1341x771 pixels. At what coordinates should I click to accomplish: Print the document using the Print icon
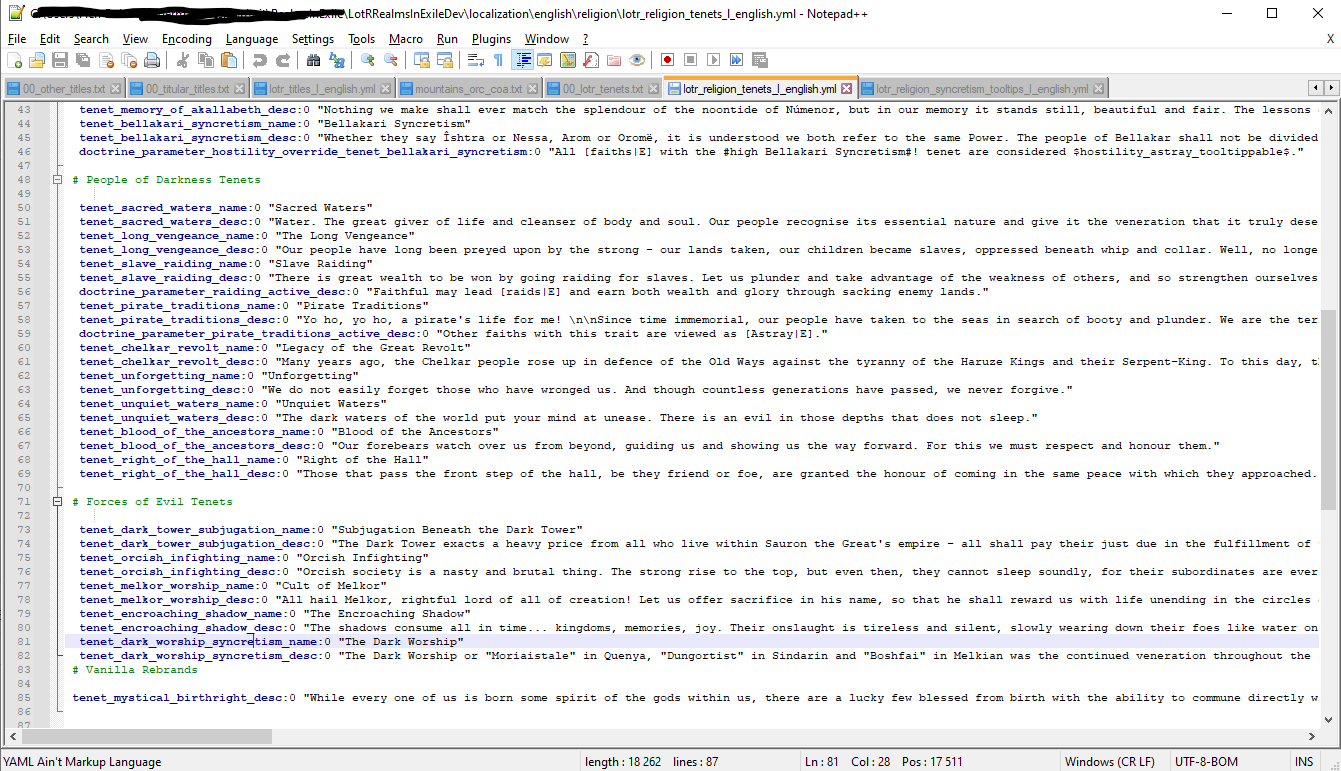[x=152, y=60]
